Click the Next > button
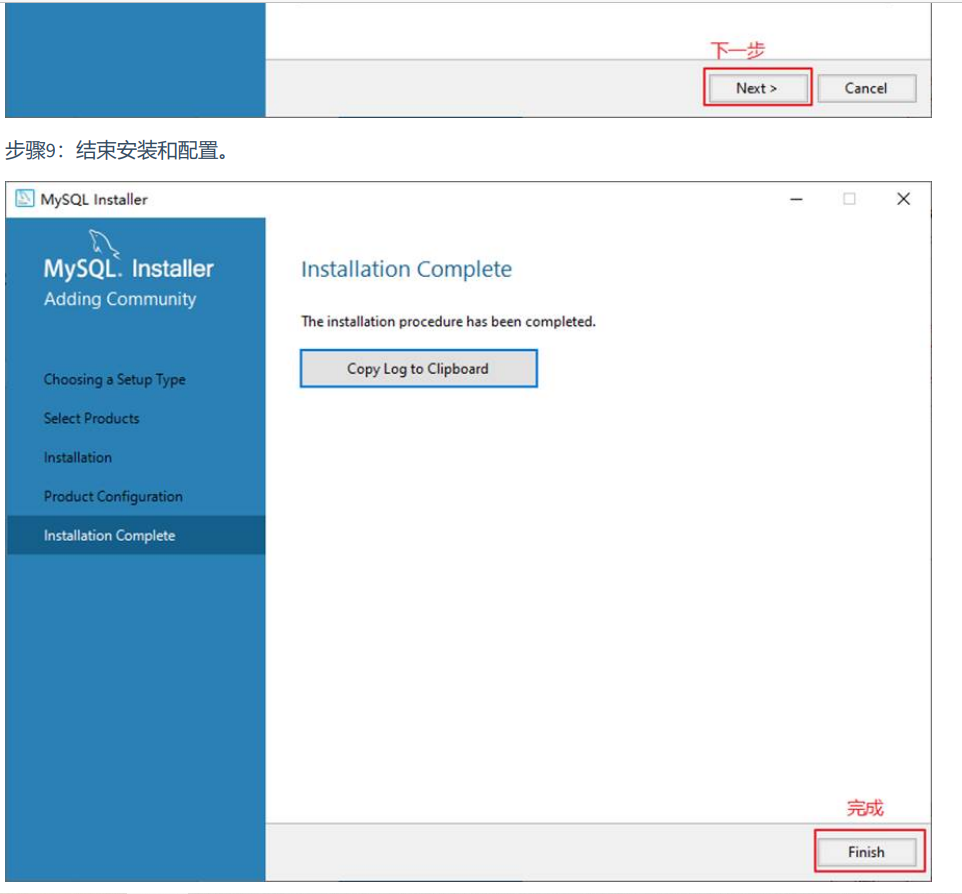Screen dimensions: 962x894 coord(757,88)
